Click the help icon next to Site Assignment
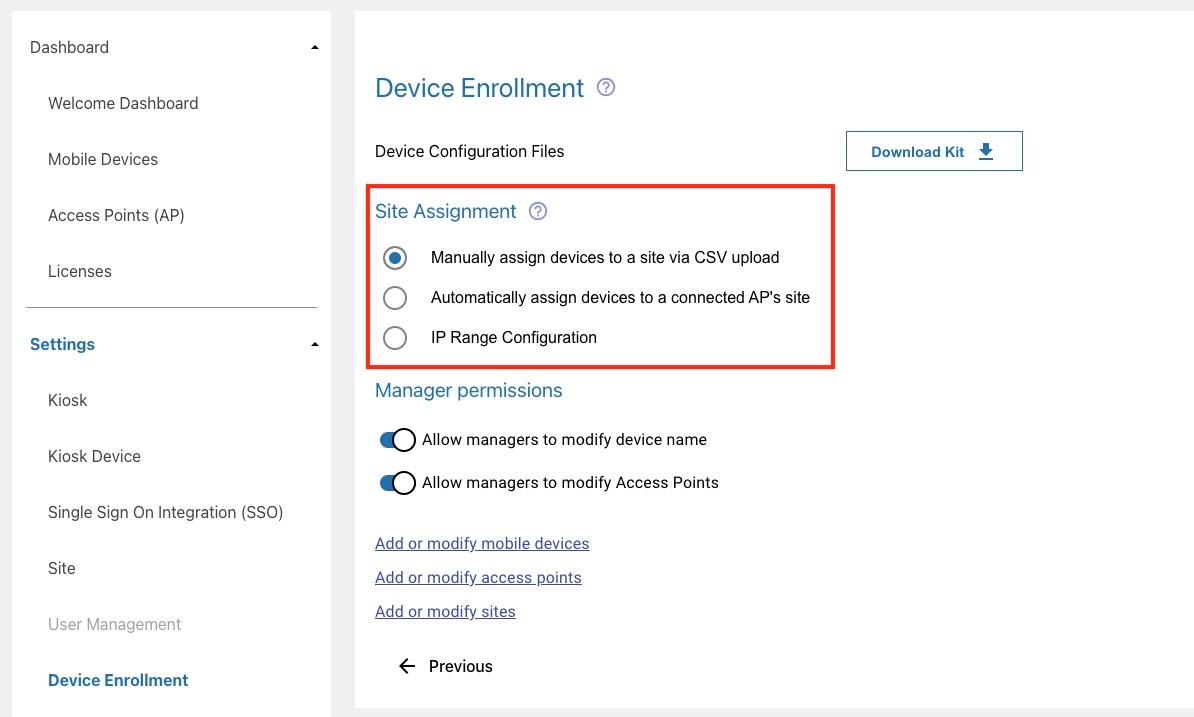 pyautogui.click(x=538, y=211)
